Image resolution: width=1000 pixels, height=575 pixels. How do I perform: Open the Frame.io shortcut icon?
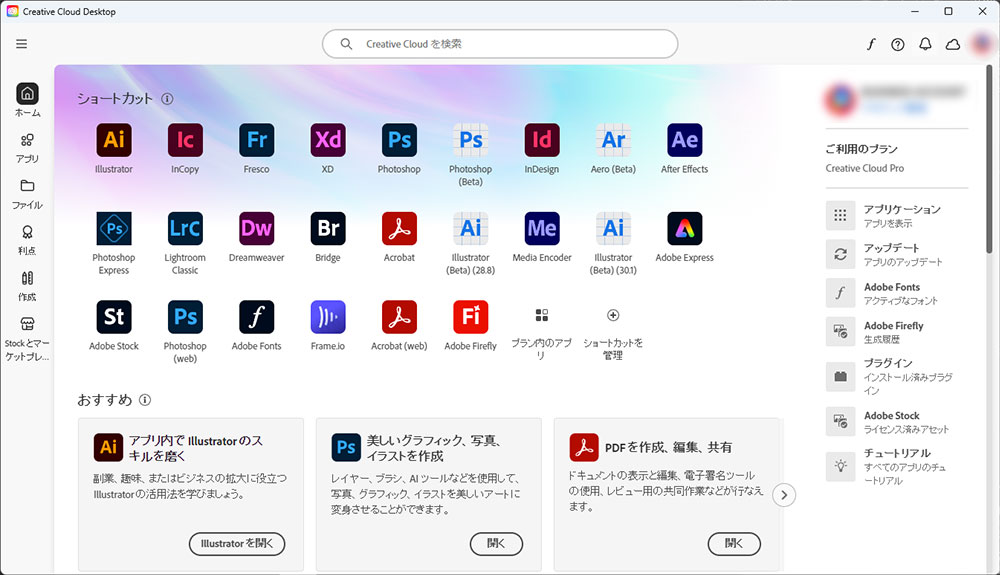pos(328,317)
